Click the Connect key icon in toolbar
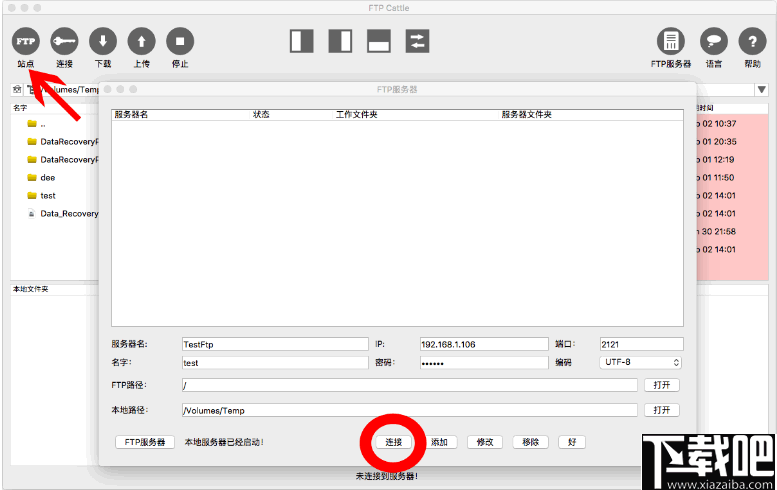Screen dimensions: 777x490 pyautogui.click(x=64, y=41)
